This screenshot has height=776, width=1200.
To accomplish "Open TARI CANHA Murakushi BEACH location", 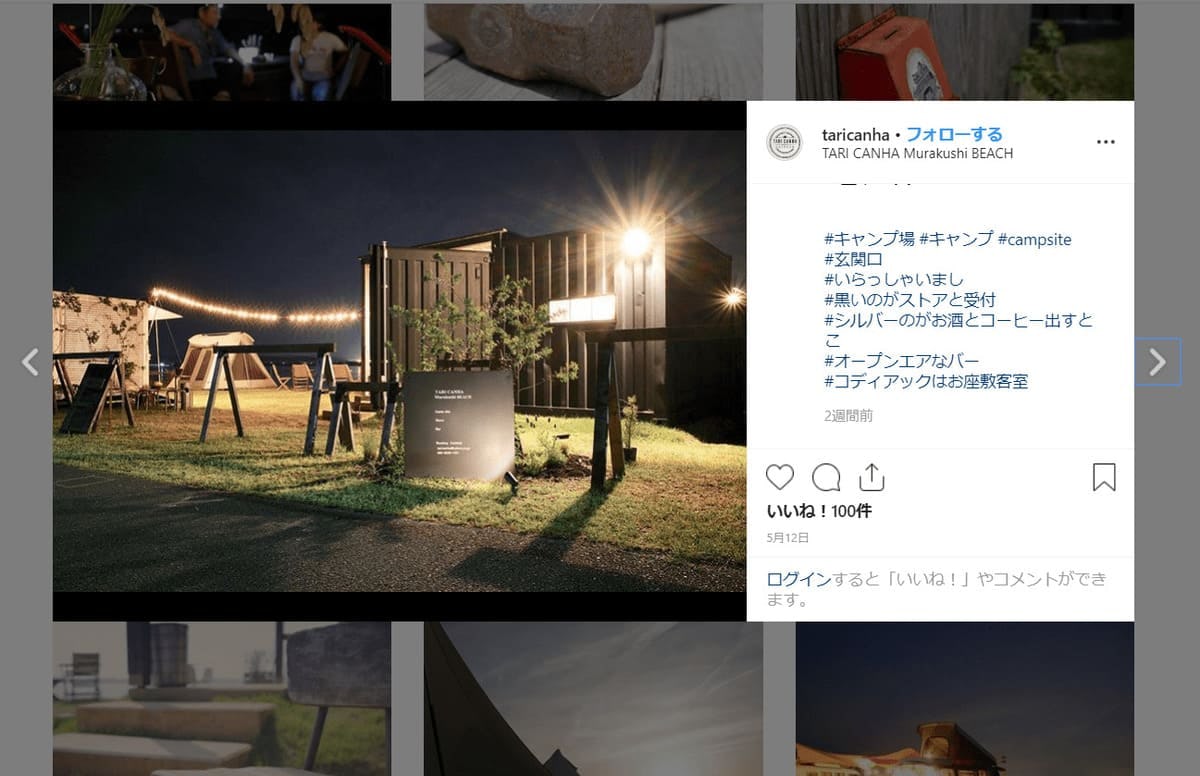I will pyautogui.click(x=917, y=153).
